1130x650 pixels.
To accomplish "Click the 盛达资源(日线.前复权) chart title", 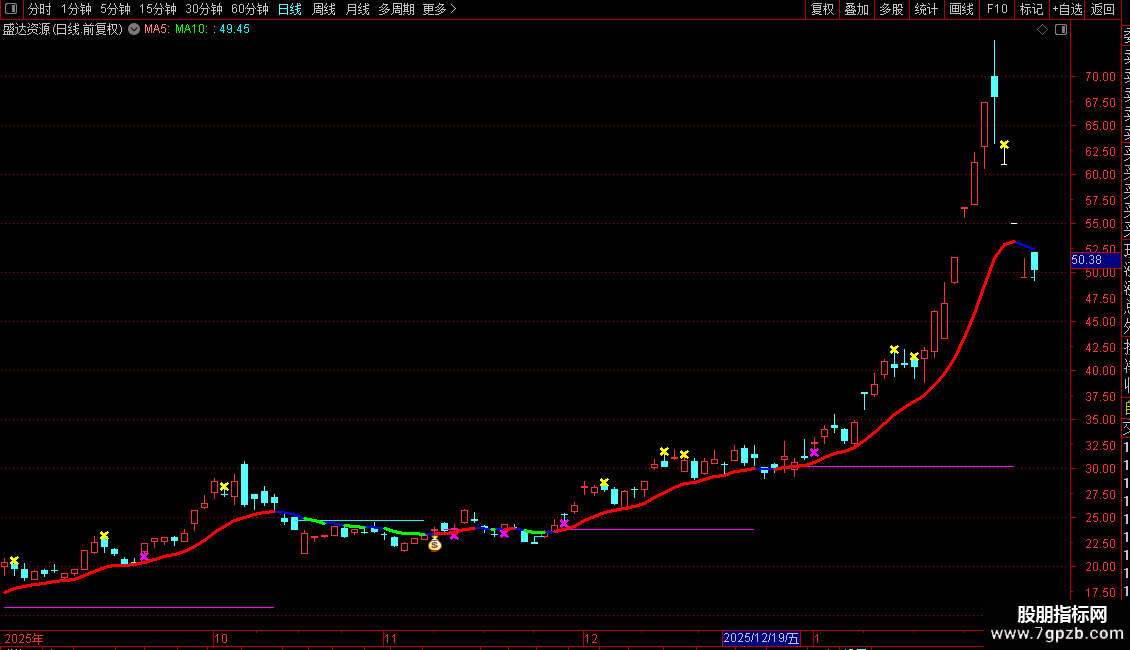I will coord(63,29).
